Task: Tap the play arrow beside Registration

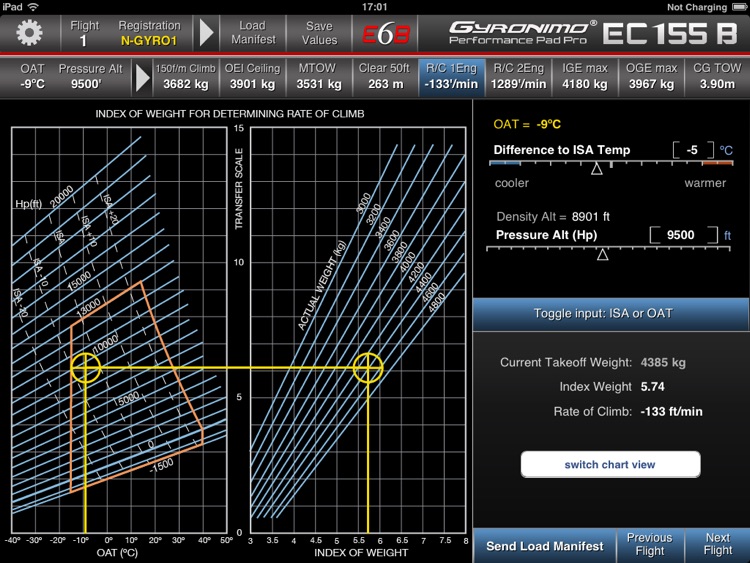Action: coord(206,33)
